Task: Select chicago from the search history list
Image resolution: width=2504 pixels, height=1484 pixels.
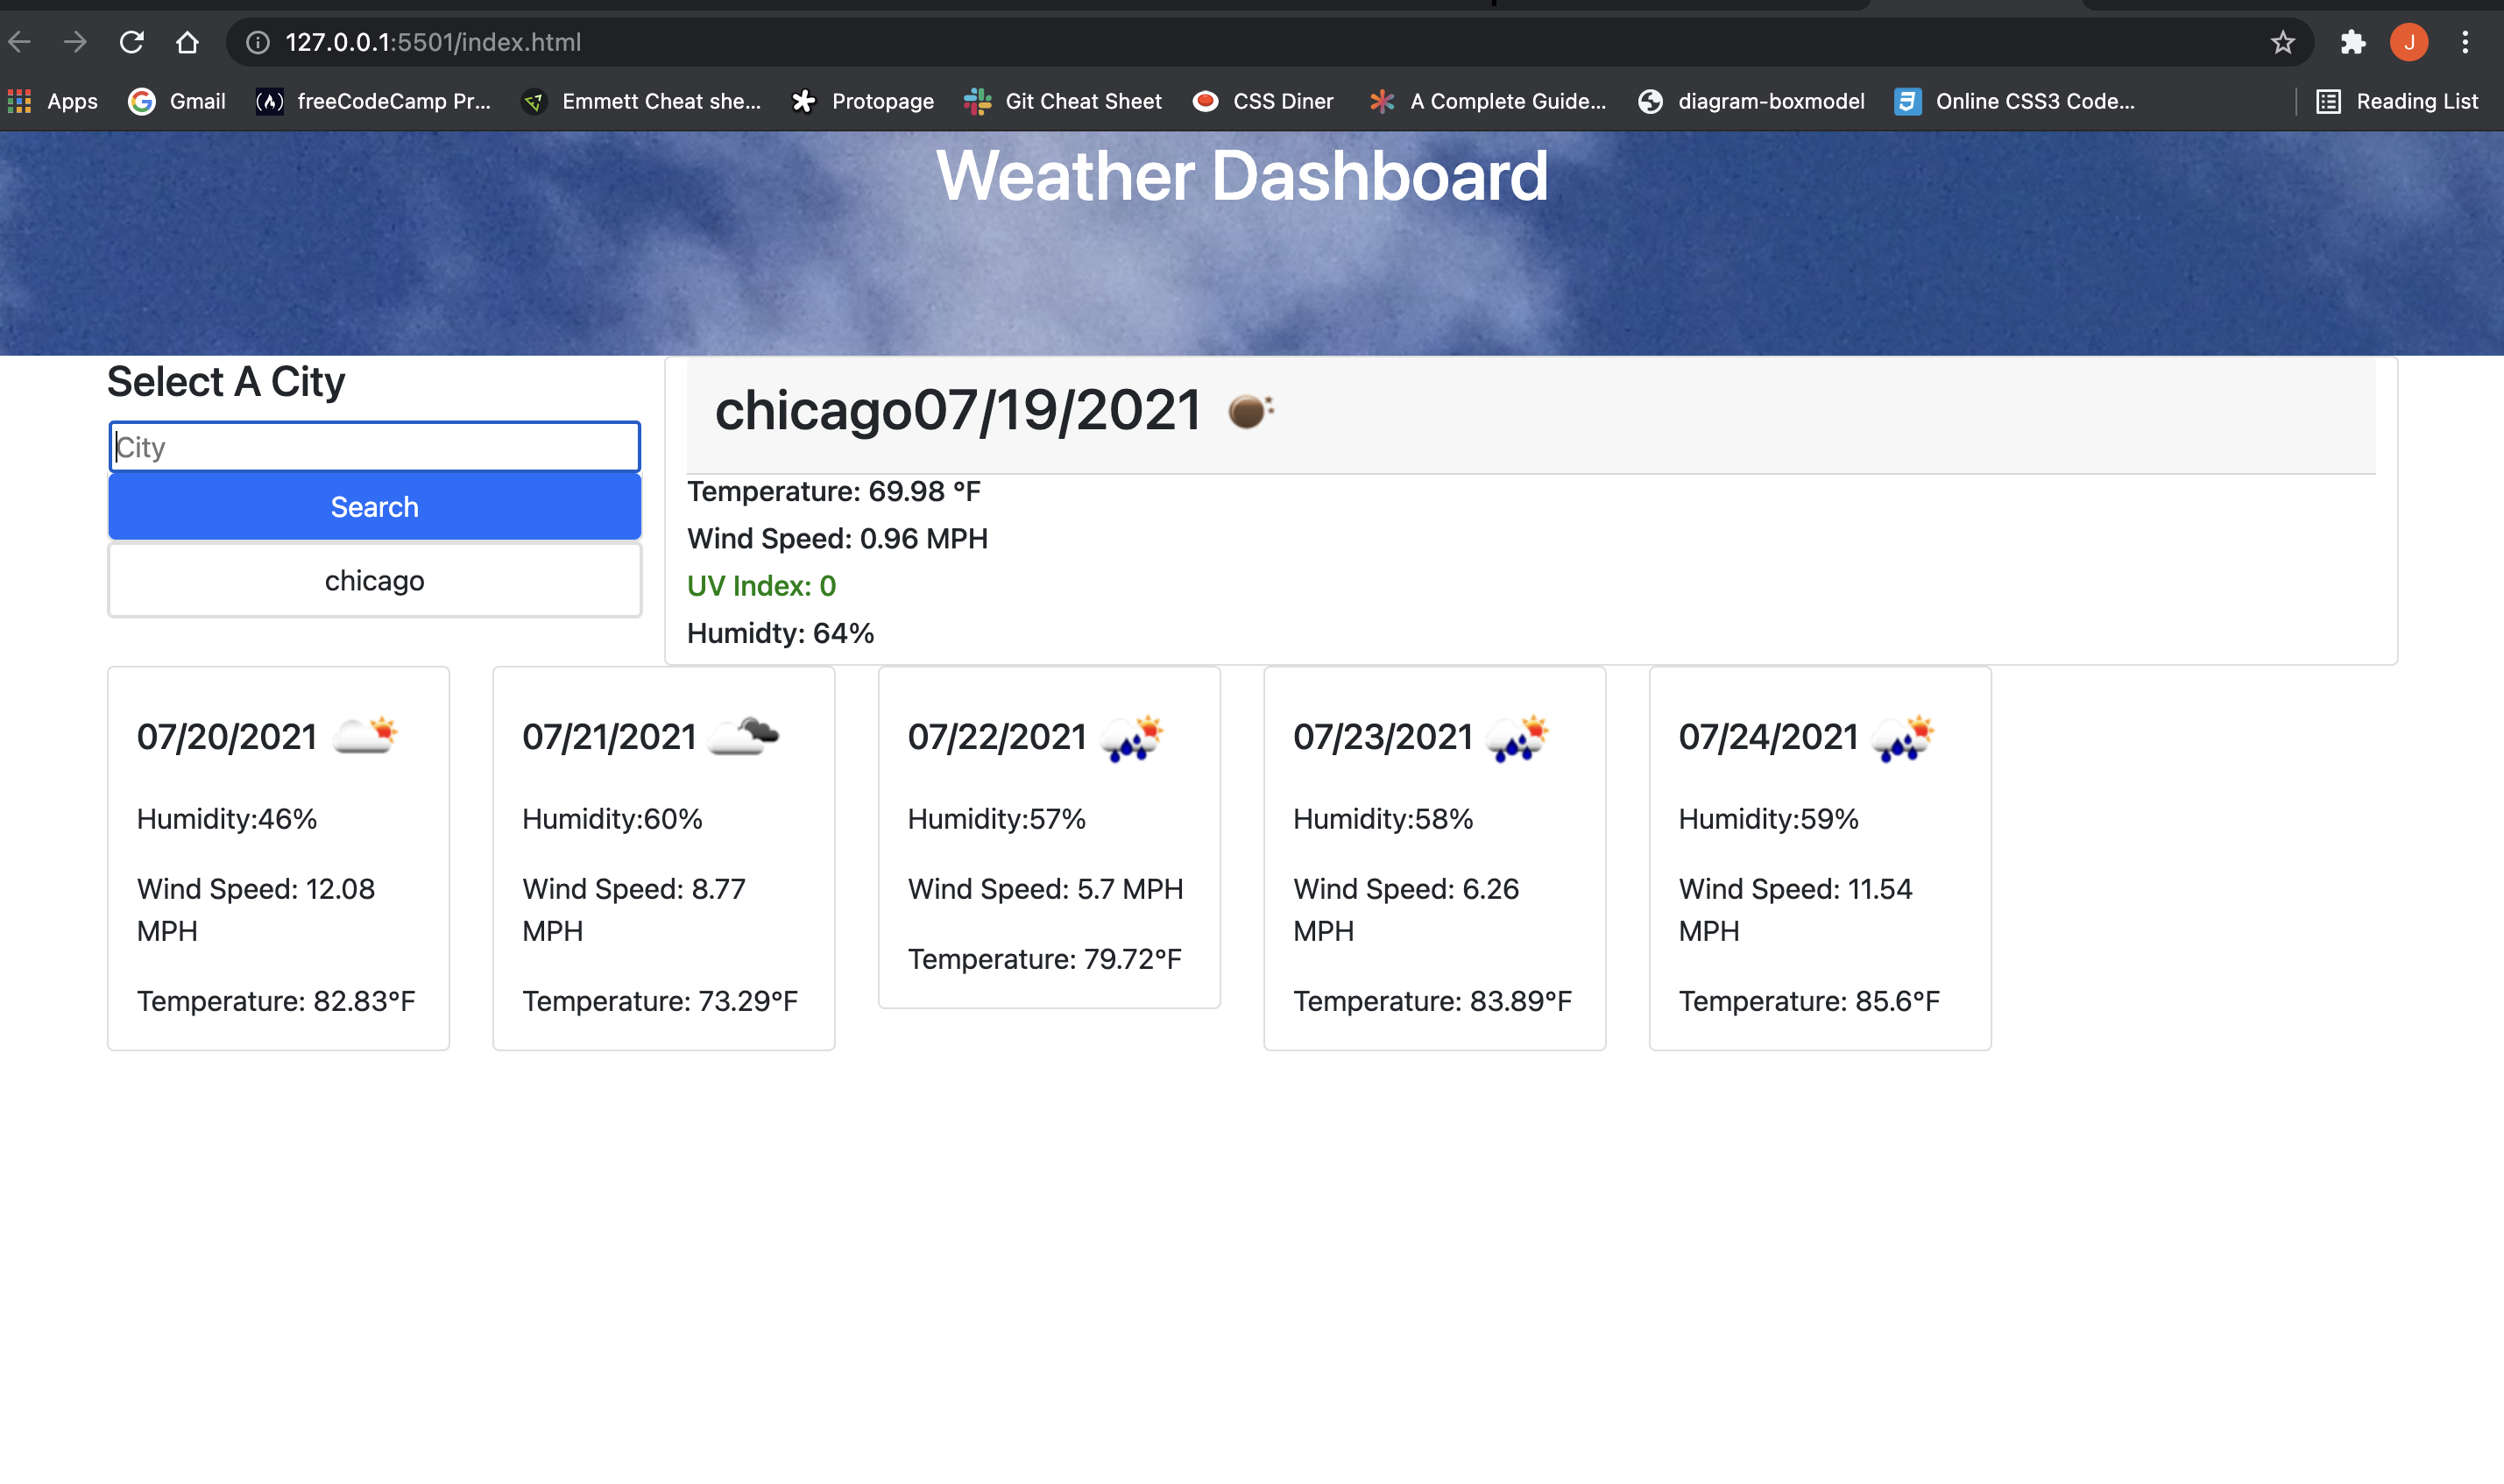Action: pos(373,580)
